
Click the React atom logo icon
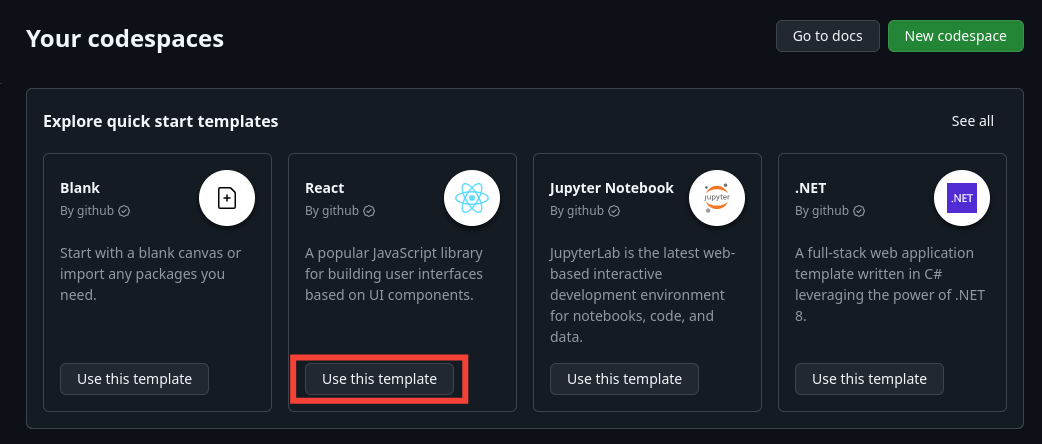(x=472, y=198)
